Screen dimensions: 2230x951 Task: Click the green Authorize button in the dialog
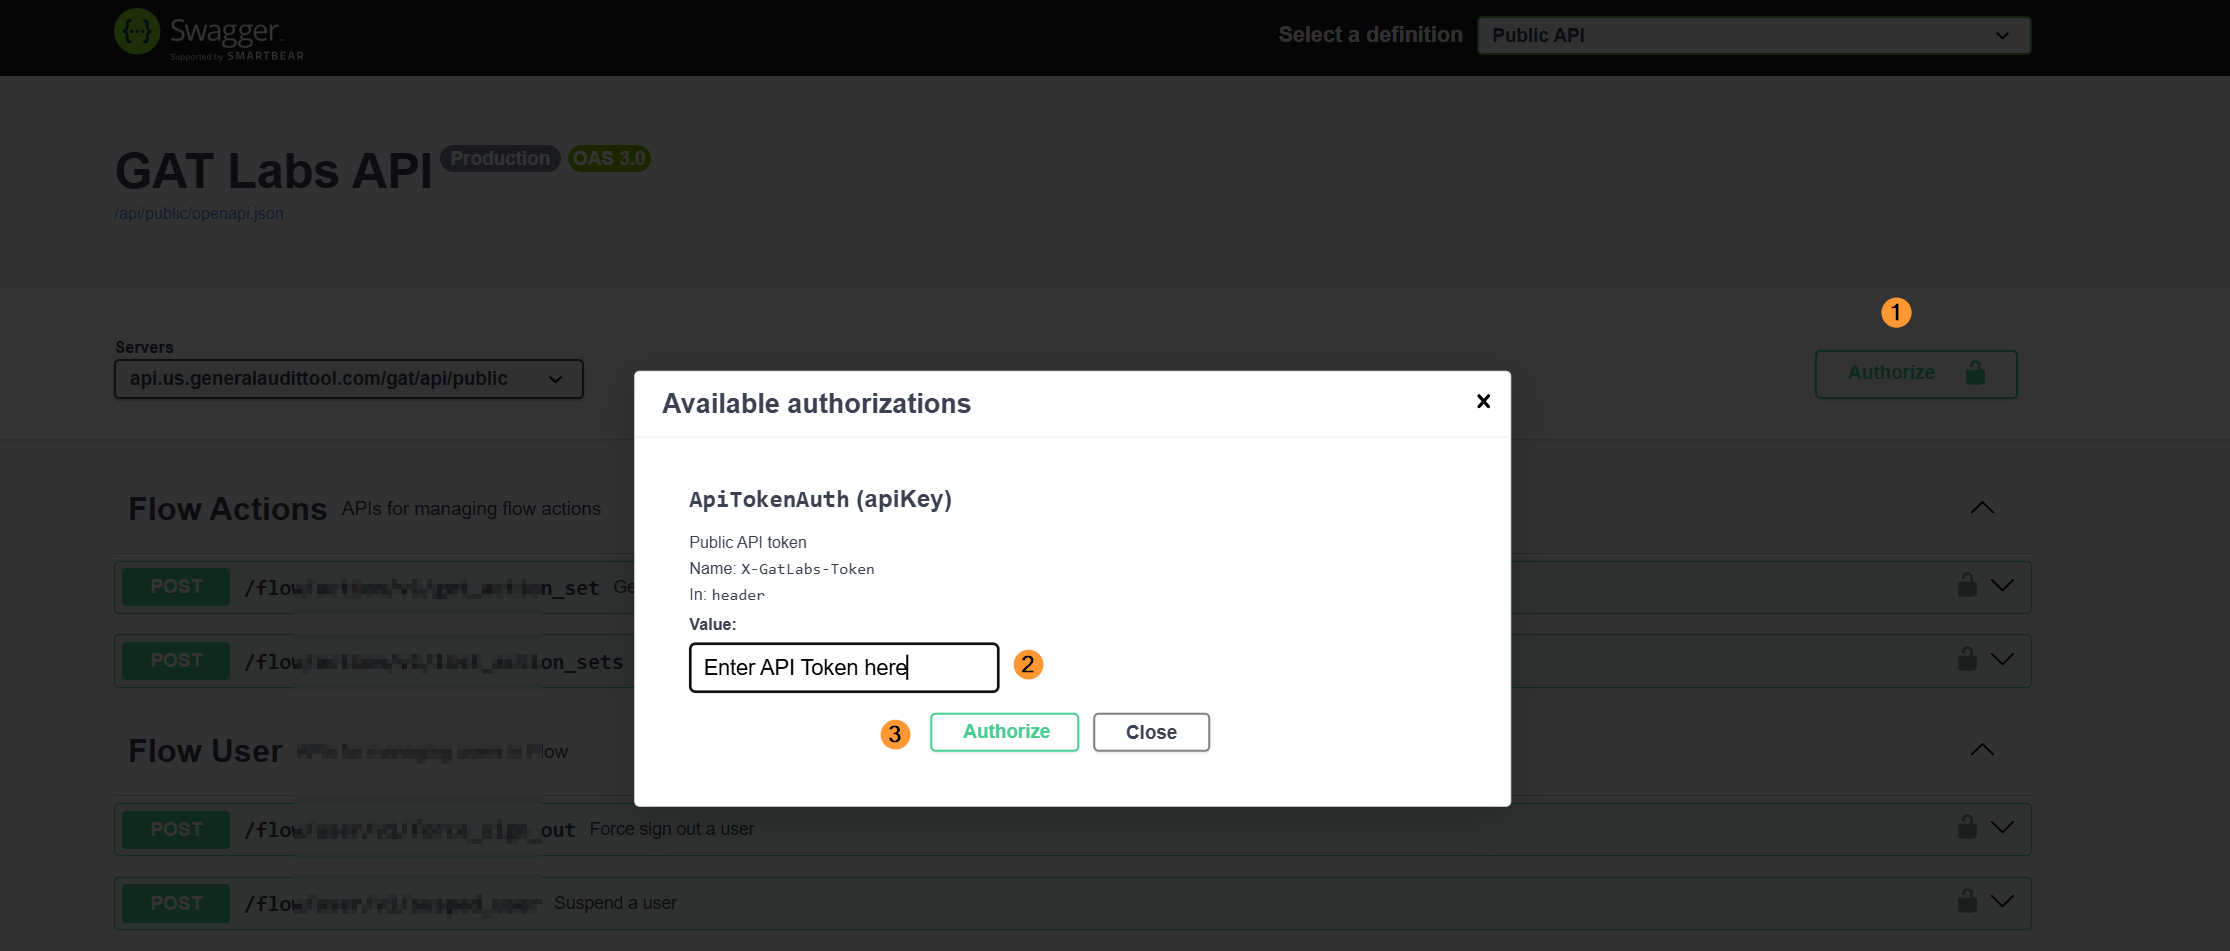[x=1005, y=732]
